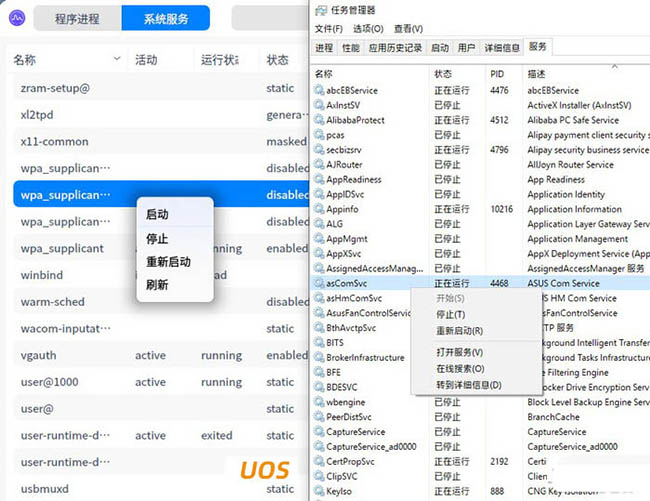Open 选项(O) menu in Task Manager

(x=368, y=29)
